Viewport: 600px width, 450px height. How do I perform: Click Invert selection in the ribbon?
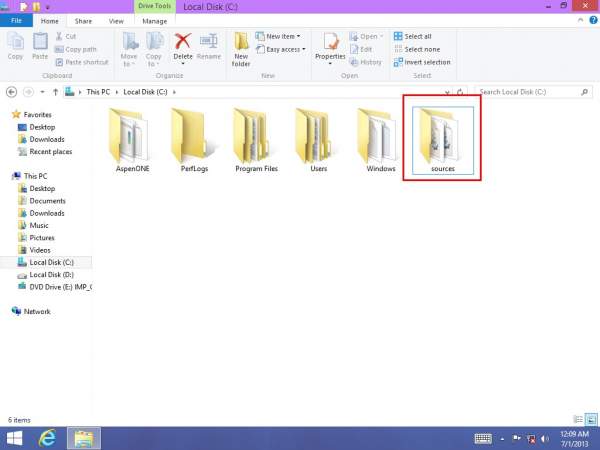(x=422, y=62)
